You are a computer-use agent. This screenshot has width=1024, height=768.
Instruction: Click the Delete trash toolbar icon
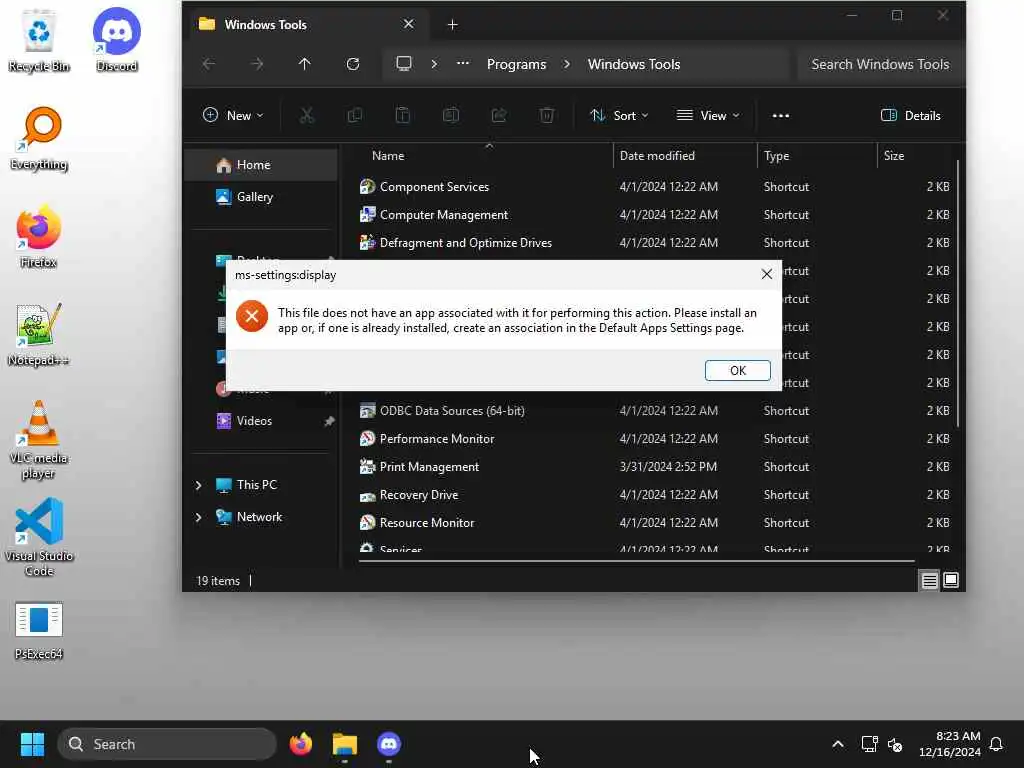547,116
